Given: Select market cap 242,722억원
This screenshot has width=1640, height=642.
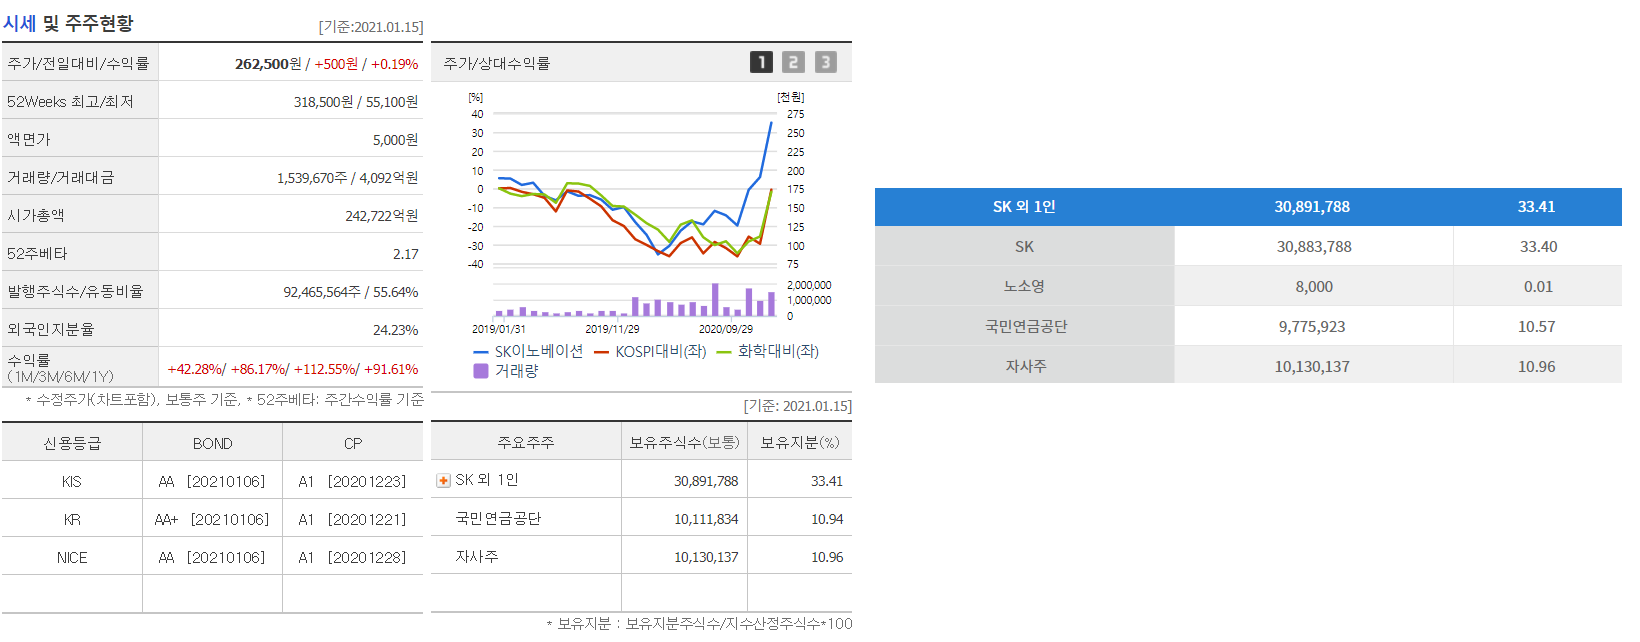Looking at the screenshot, I should [382, 216].
